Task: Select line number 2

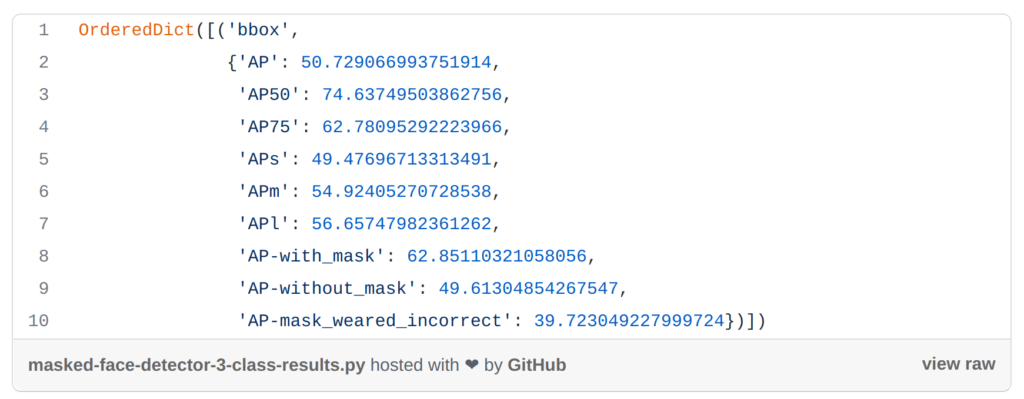Action: tap(43, 63)
